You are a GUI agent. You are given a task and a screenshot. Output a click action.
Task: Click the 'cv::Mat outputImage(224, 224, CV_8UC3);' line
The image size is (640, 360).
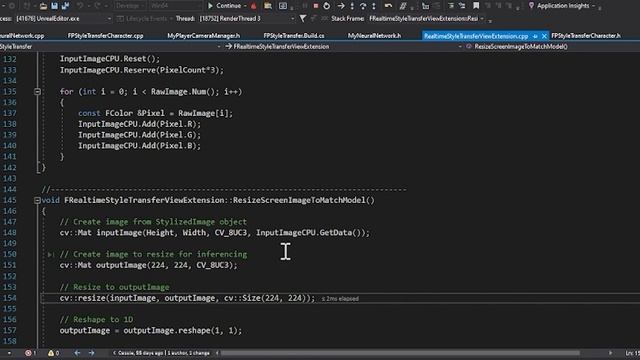click(x=149, y=265)
